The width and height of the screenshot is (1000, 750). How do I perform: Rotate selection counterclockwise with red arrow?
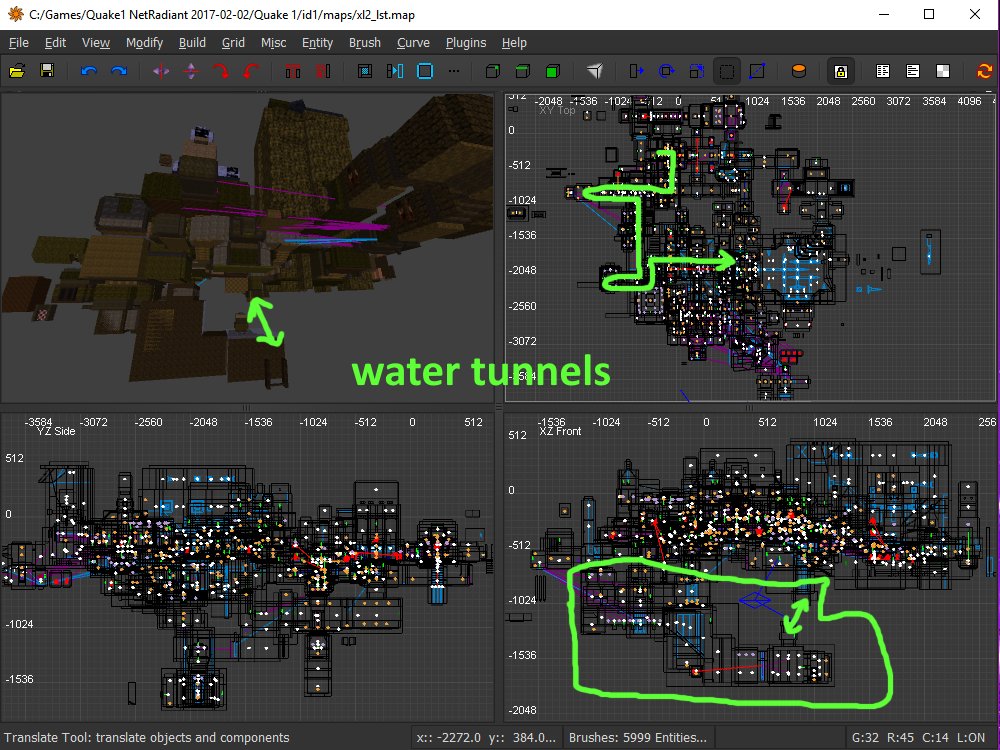click(251, 71)
